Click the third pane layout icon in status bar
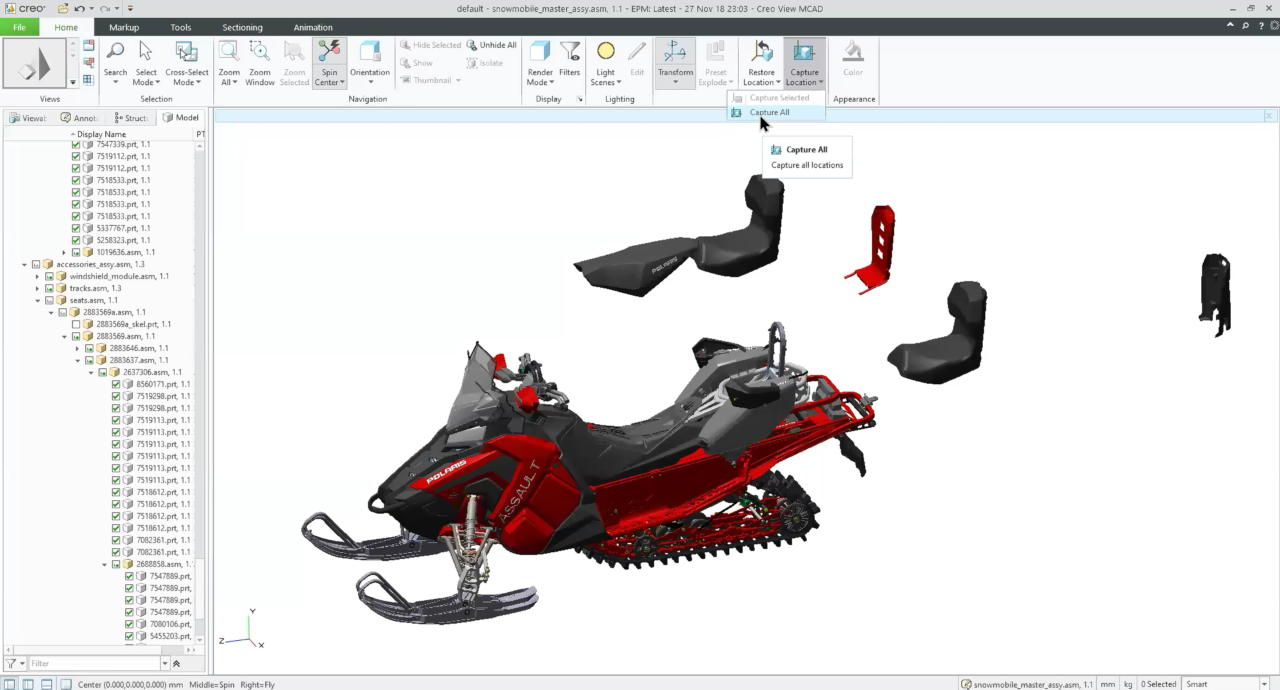 [47, 684]
